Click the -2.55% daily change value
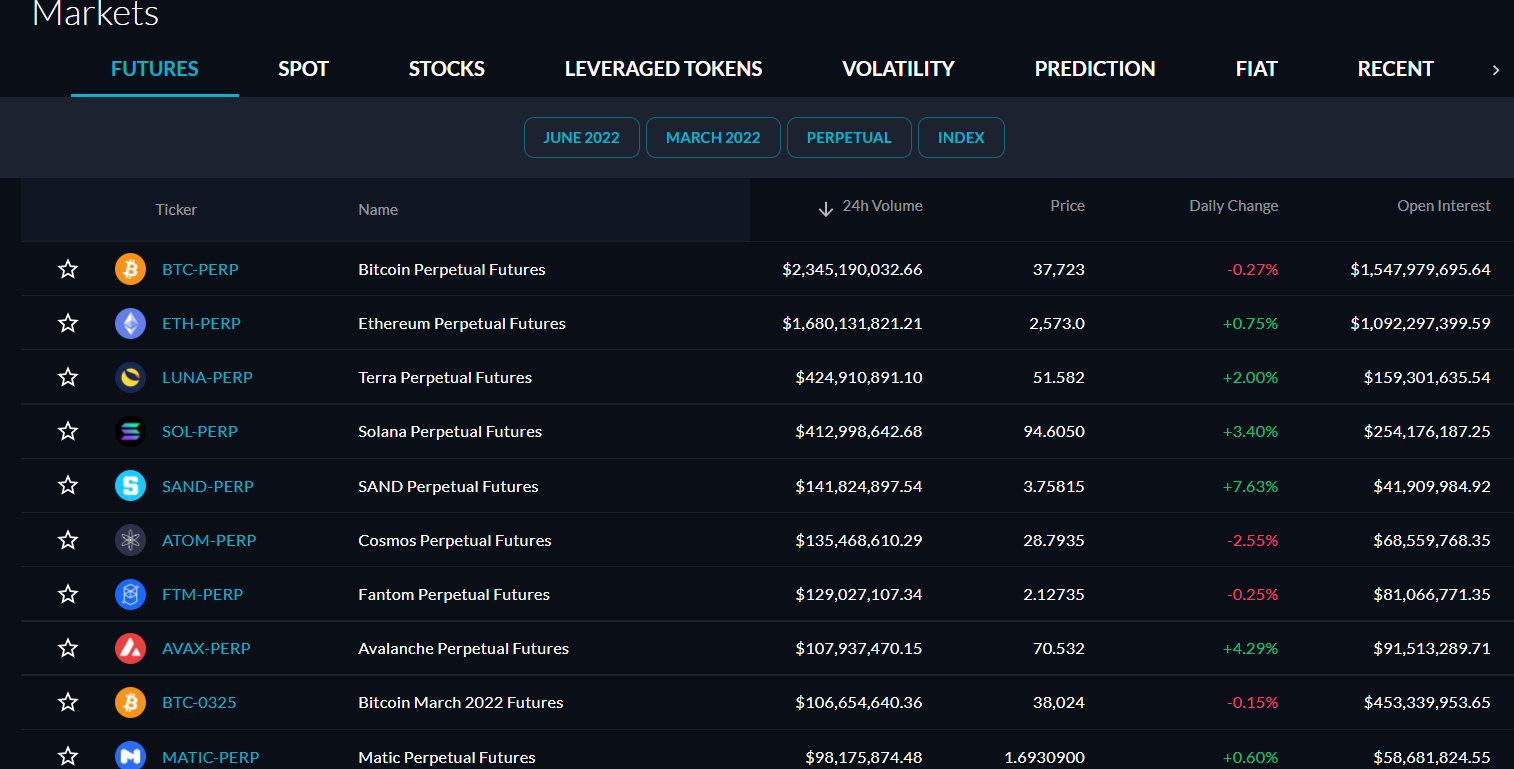Image resolution: width=1514 pixels, height=769 pixels. (x=1252, y=540)
